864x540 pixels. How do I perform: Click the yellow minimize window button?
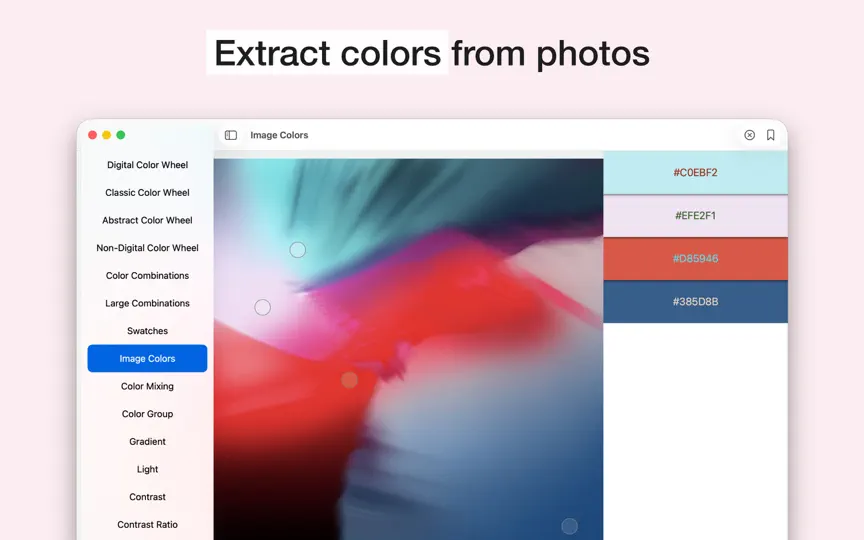click(106, 135)
